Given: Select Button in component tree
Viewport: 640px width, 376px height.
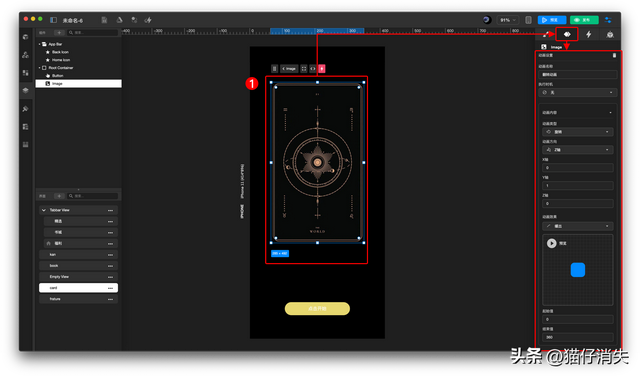Looking at the screenshot, I should [57, 76].
